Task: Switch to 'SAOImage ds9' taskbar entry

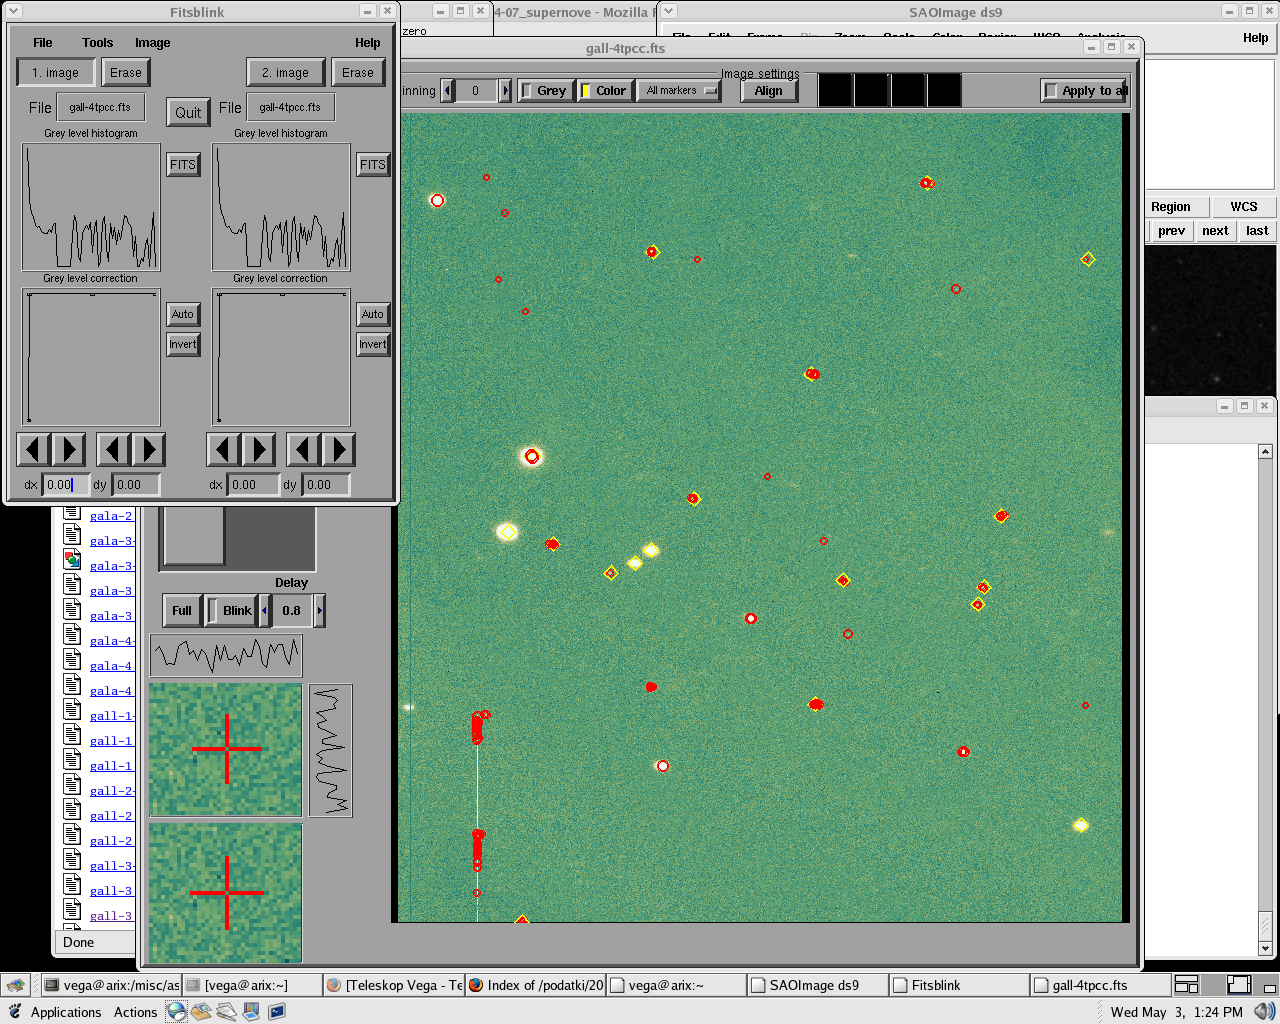Action: pyautogui.click(x=818, y=985)
